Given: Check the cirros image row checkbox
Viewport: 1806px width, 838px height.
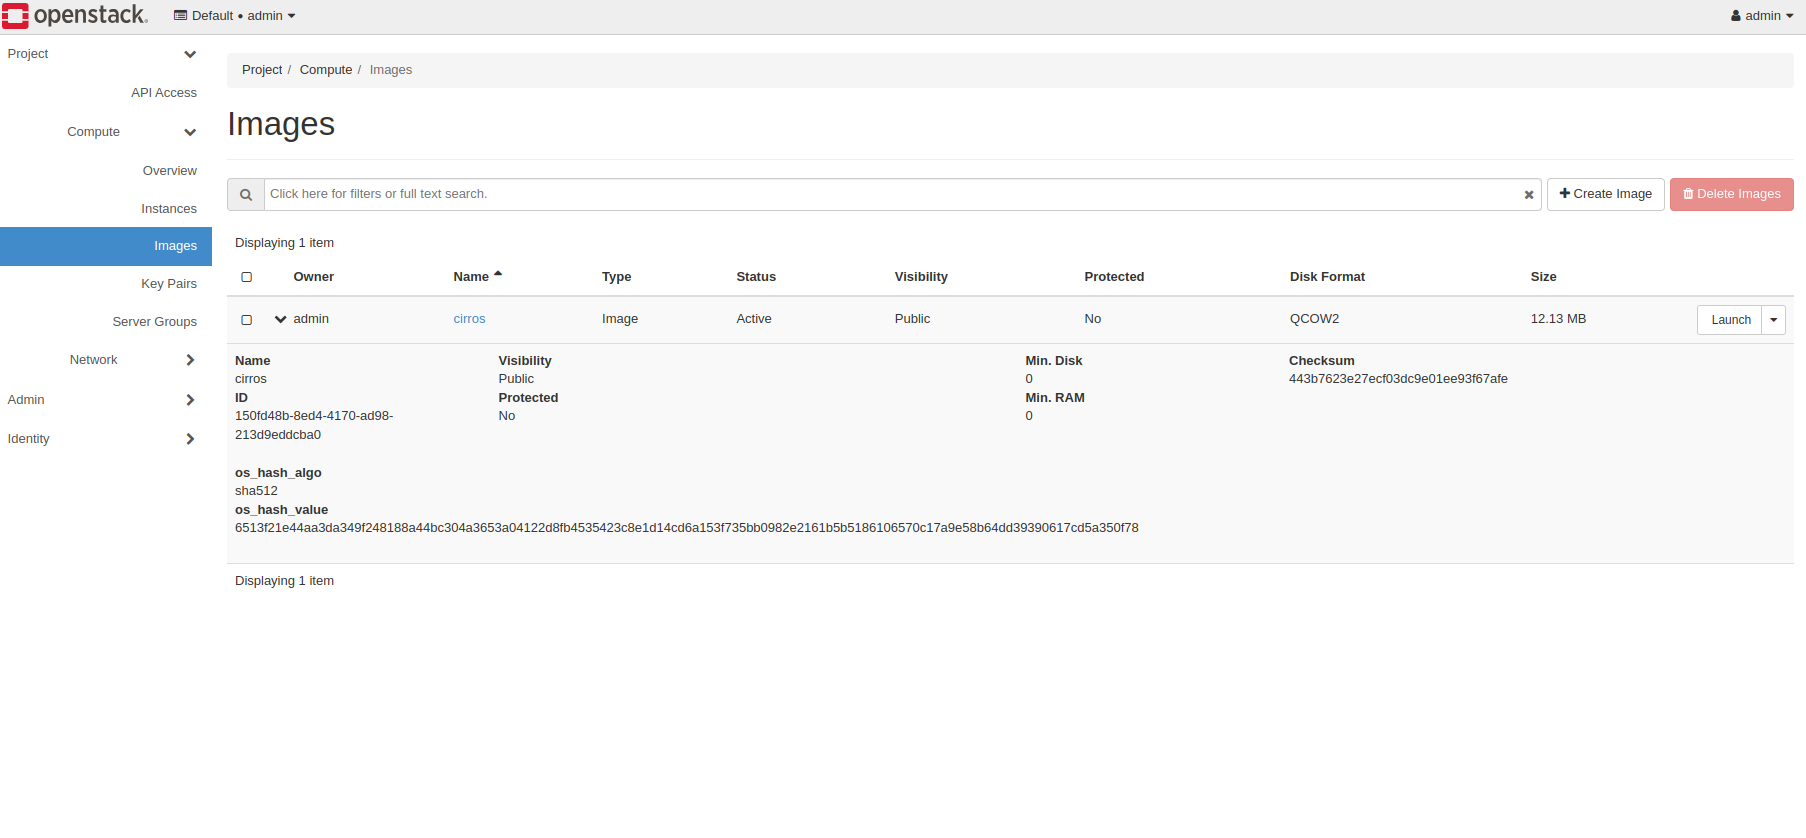Looking at the screenshot, I should click(247, 320).
